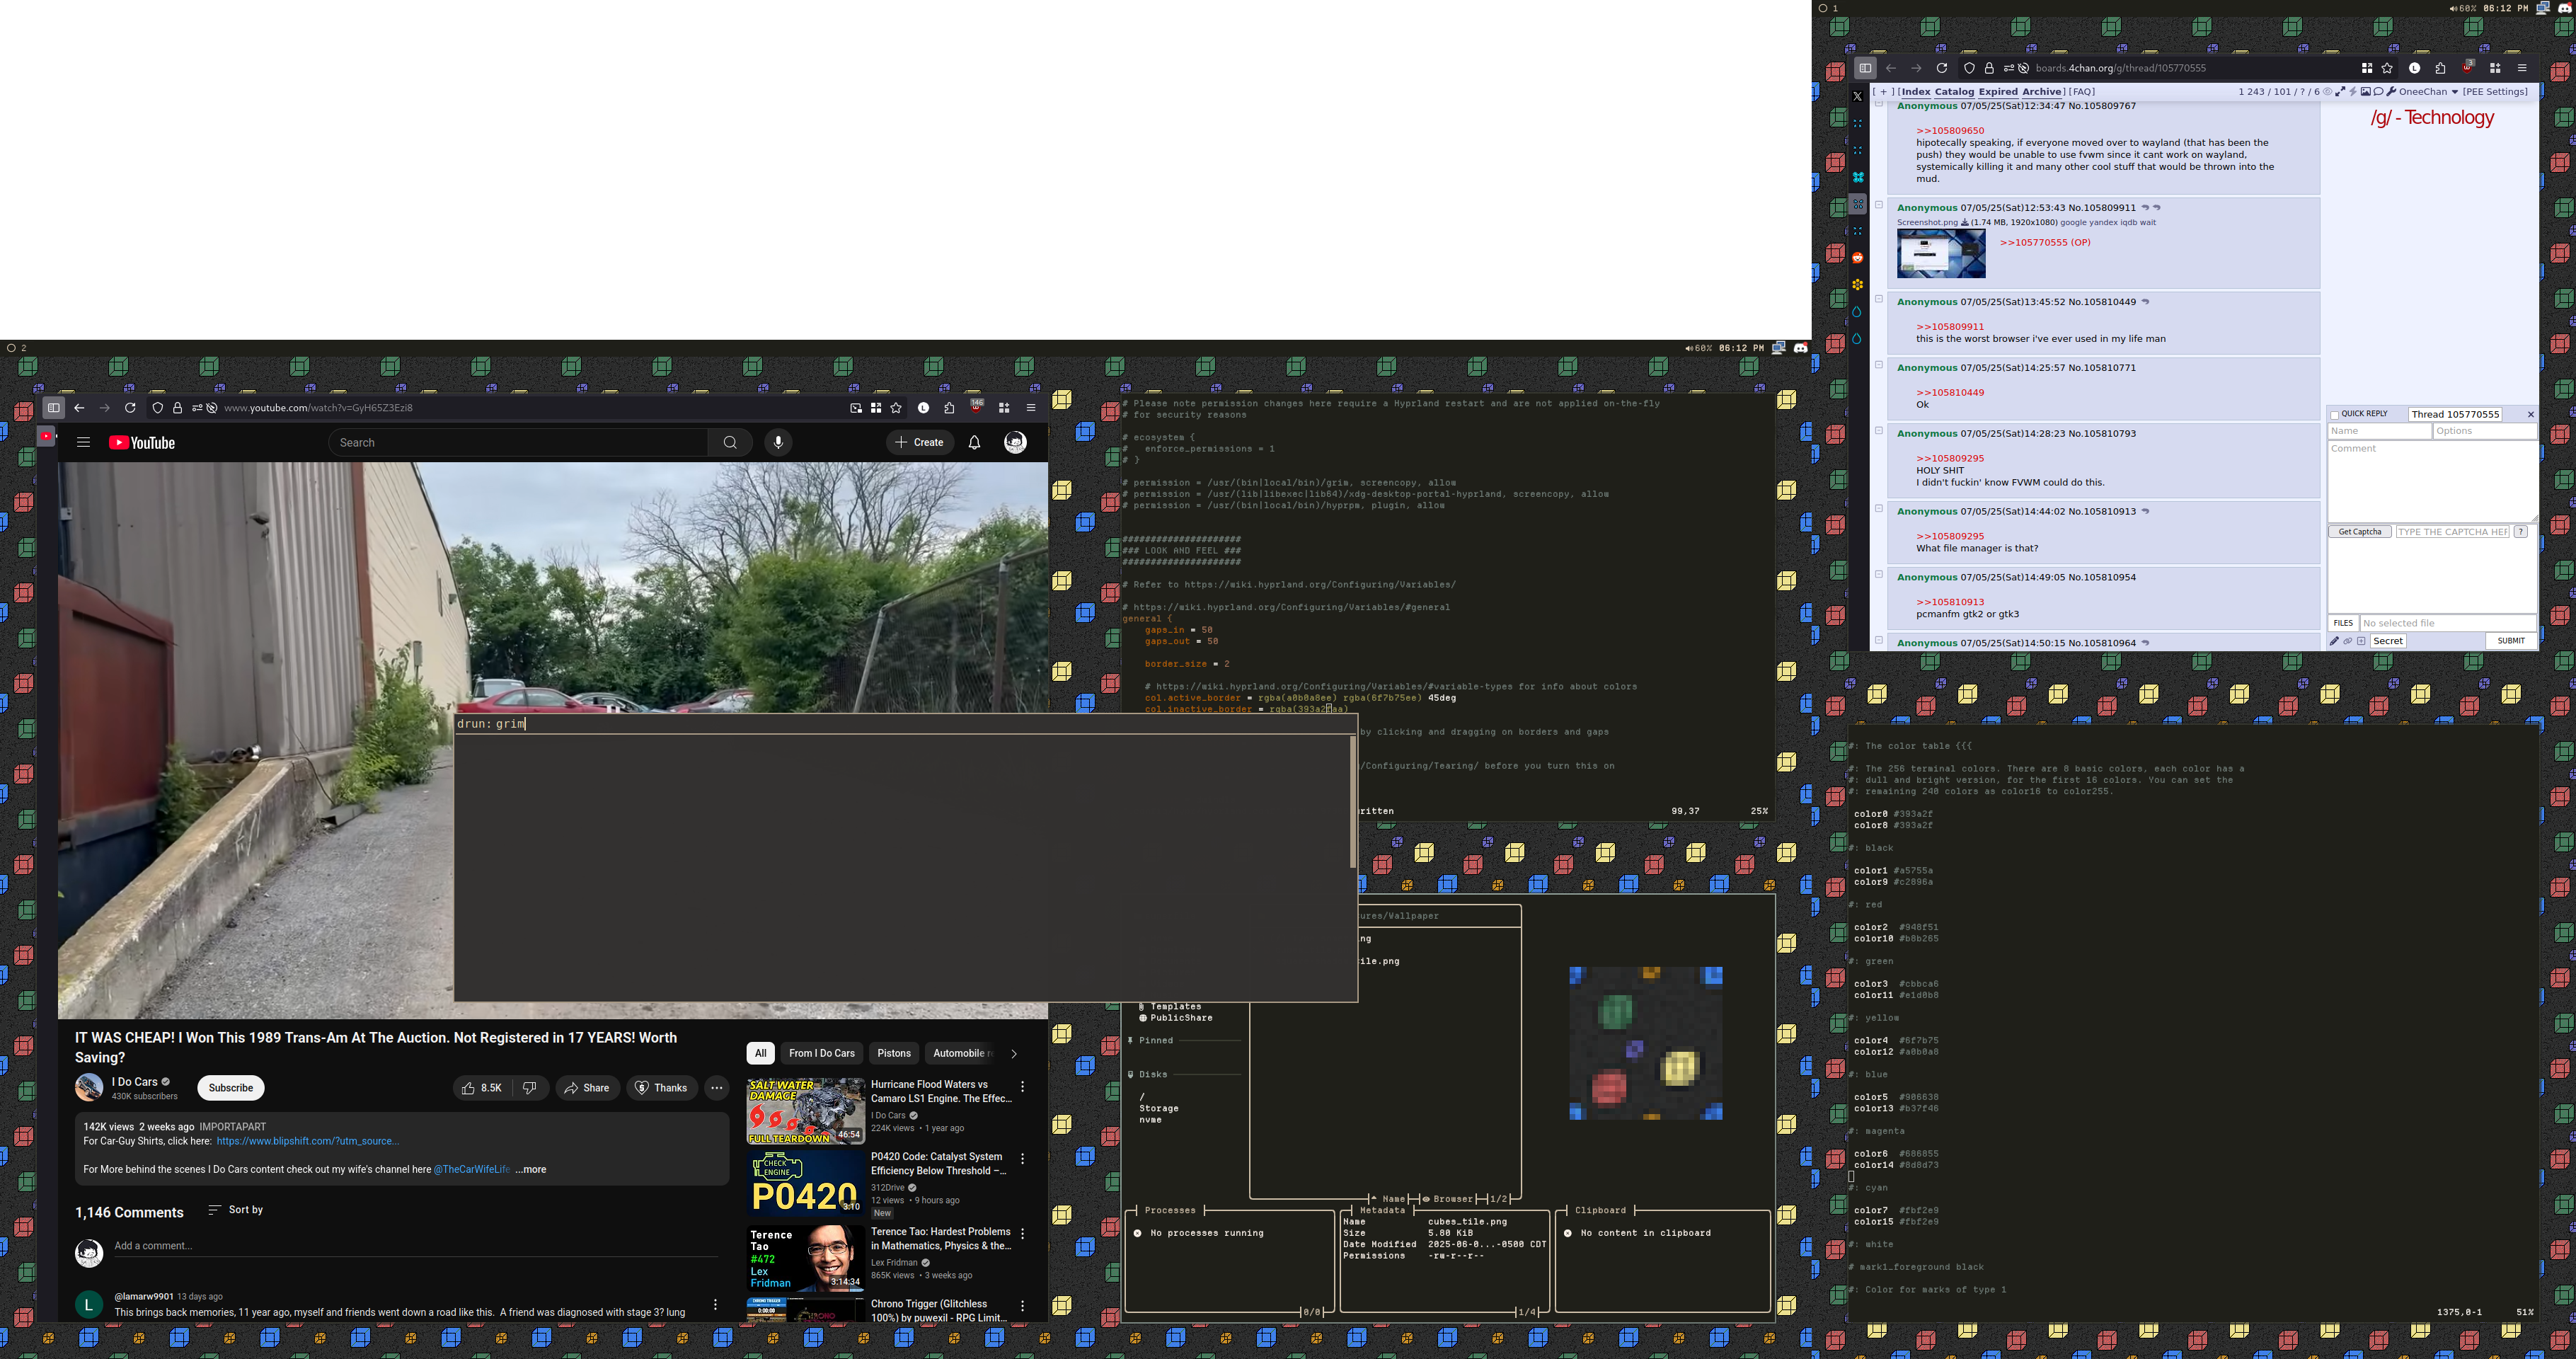This screenshot has width=2576, height=1359.
Task: Open more actions ellipsis beside Thanks
Action: [716, 1088]
